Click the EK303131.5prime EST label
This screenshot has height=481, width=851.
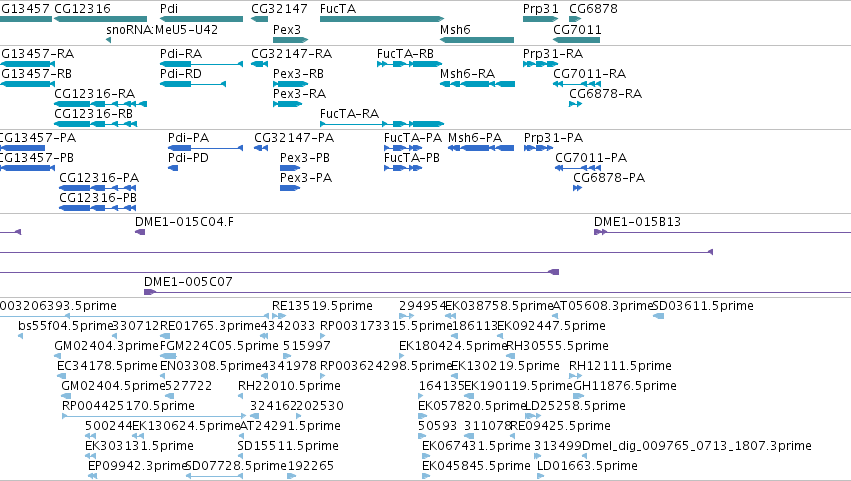point(139,446)
